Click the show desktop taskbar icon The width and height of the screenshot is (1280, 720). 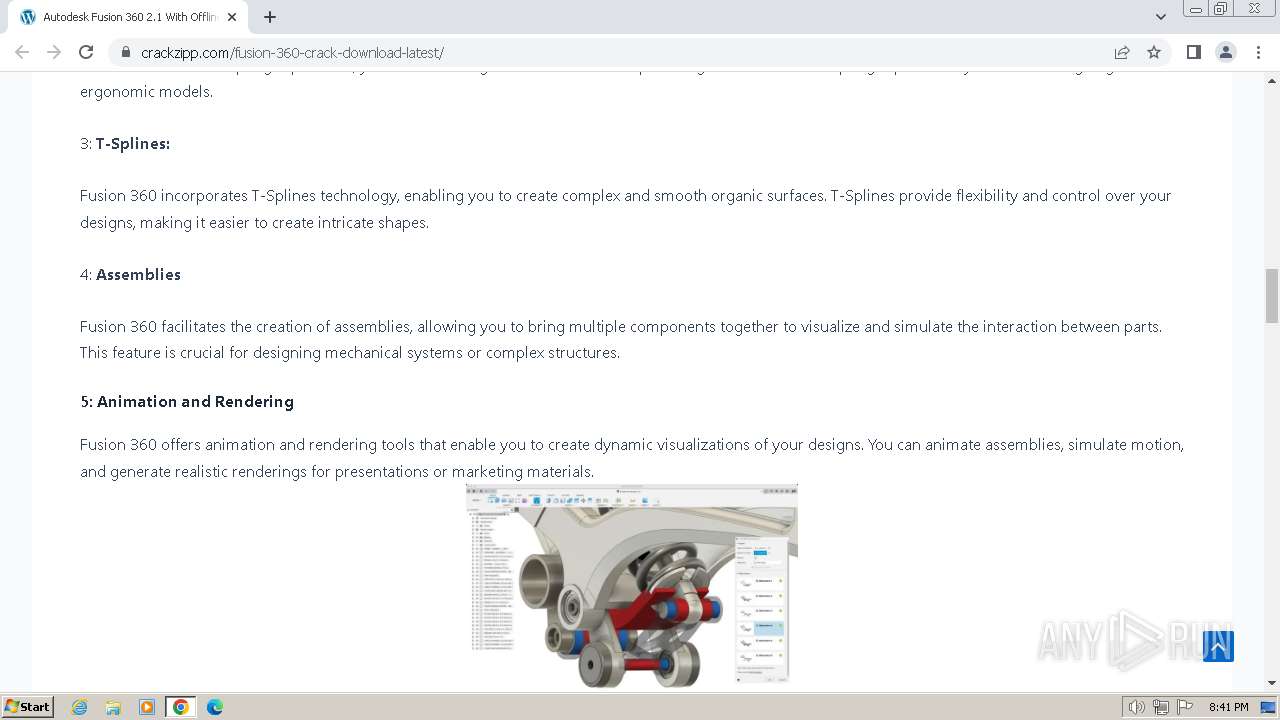tap(1268, 707)
